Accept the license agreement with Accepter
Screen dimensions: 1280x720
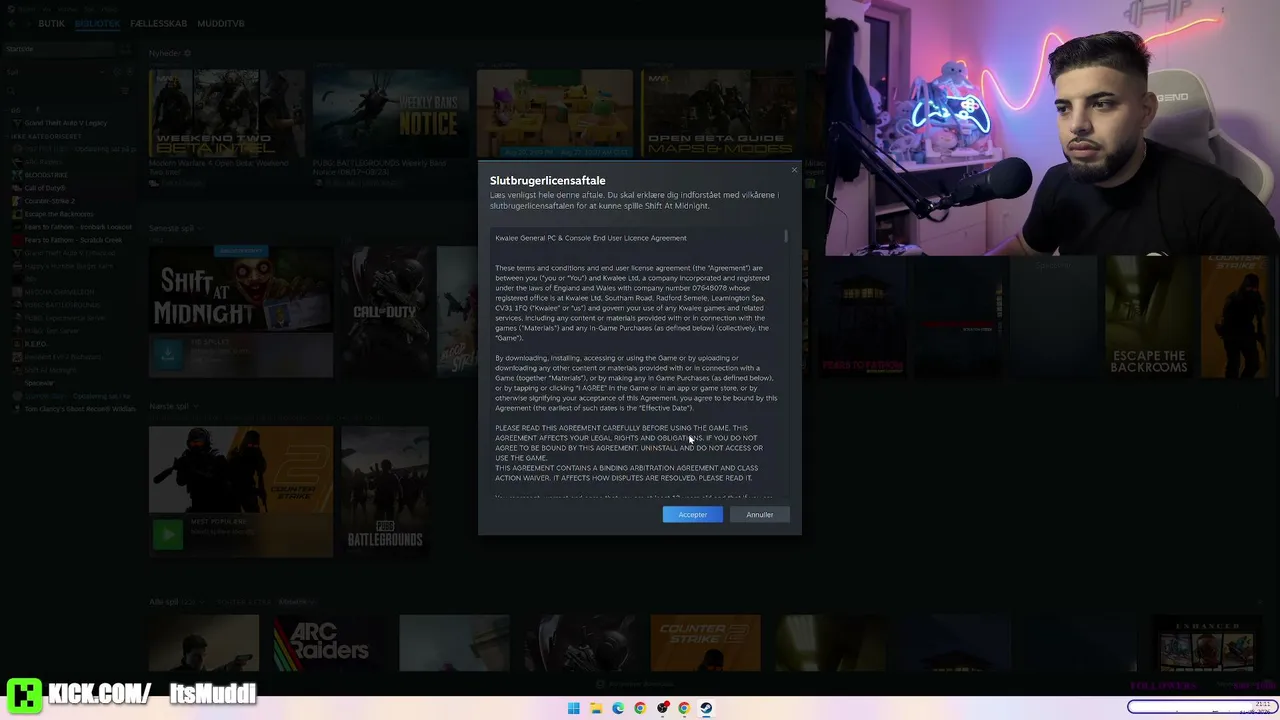[x=692, y=514]
